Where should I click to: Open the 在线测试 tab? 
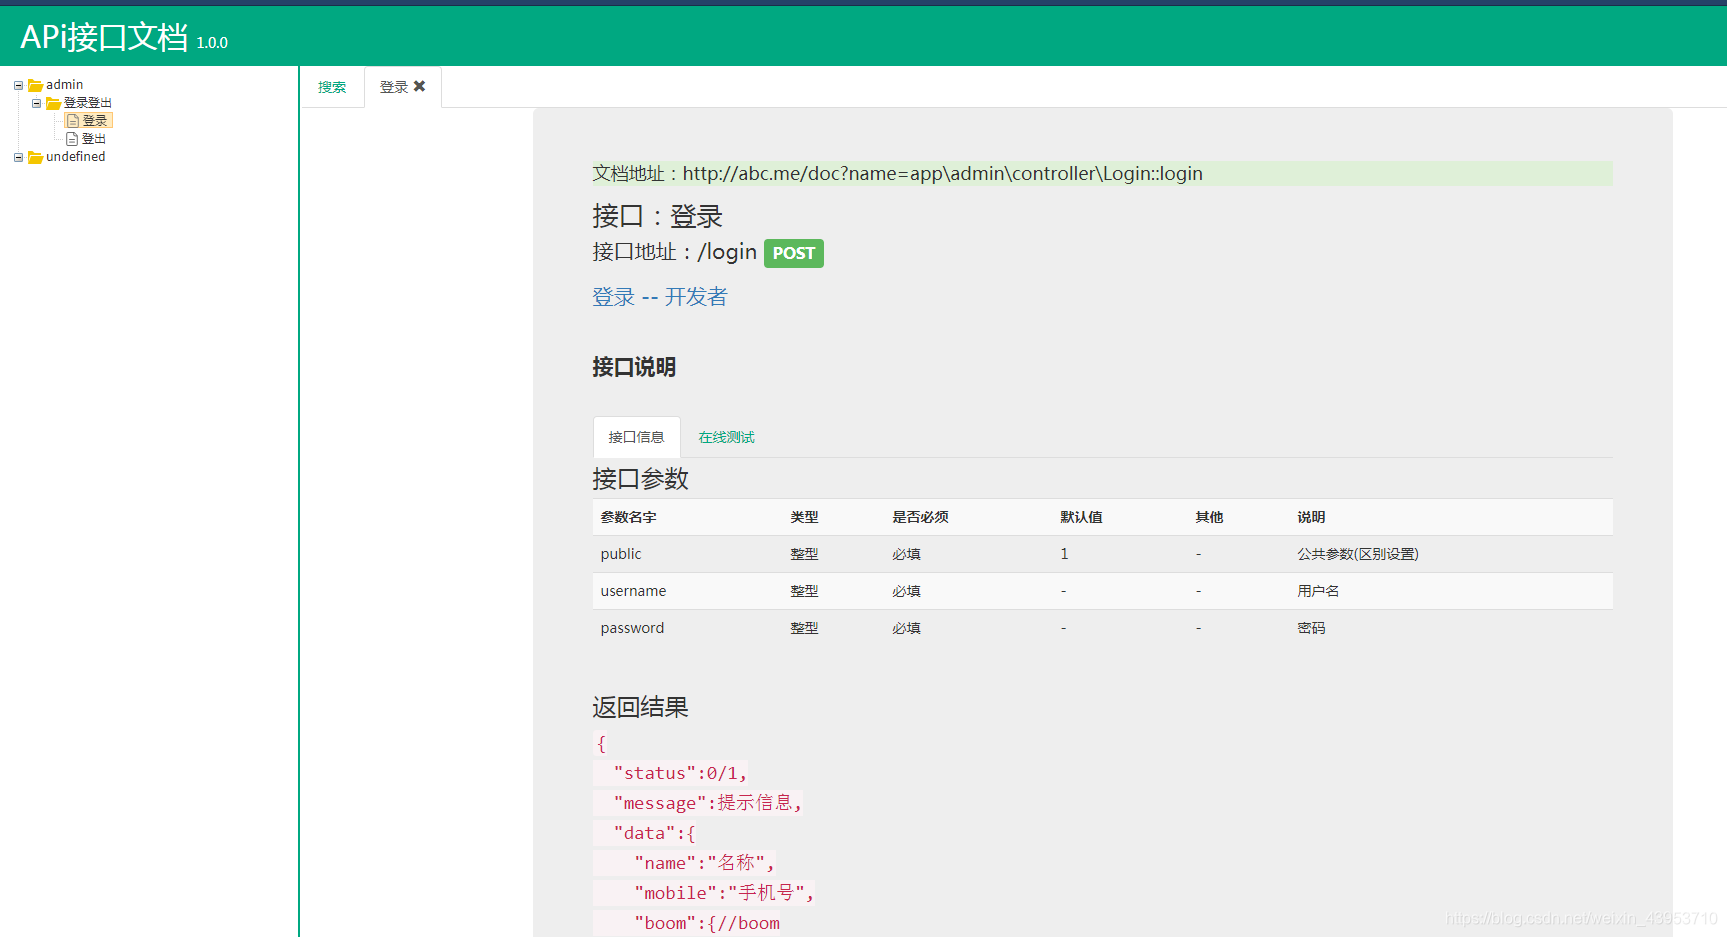(x=727, y=437)
